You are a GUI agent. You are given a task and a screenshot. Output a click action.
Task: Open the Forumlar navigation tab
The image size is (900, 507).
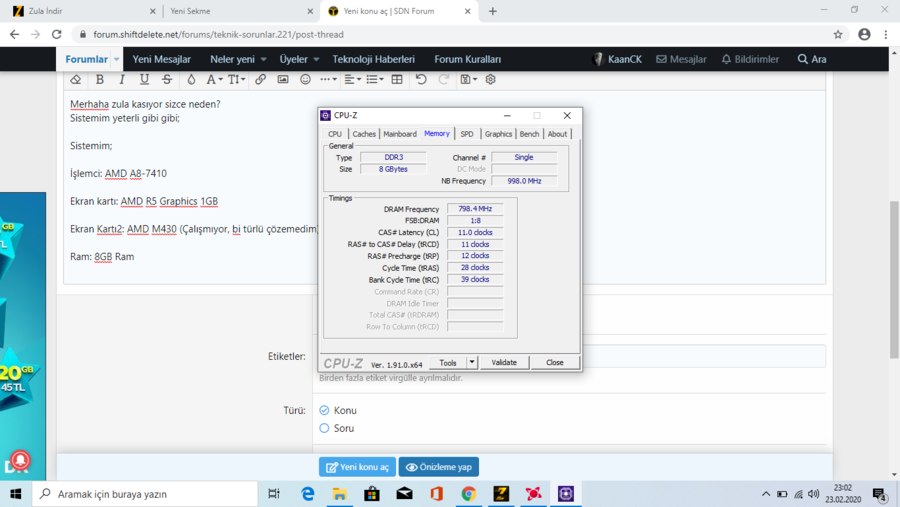86,59
